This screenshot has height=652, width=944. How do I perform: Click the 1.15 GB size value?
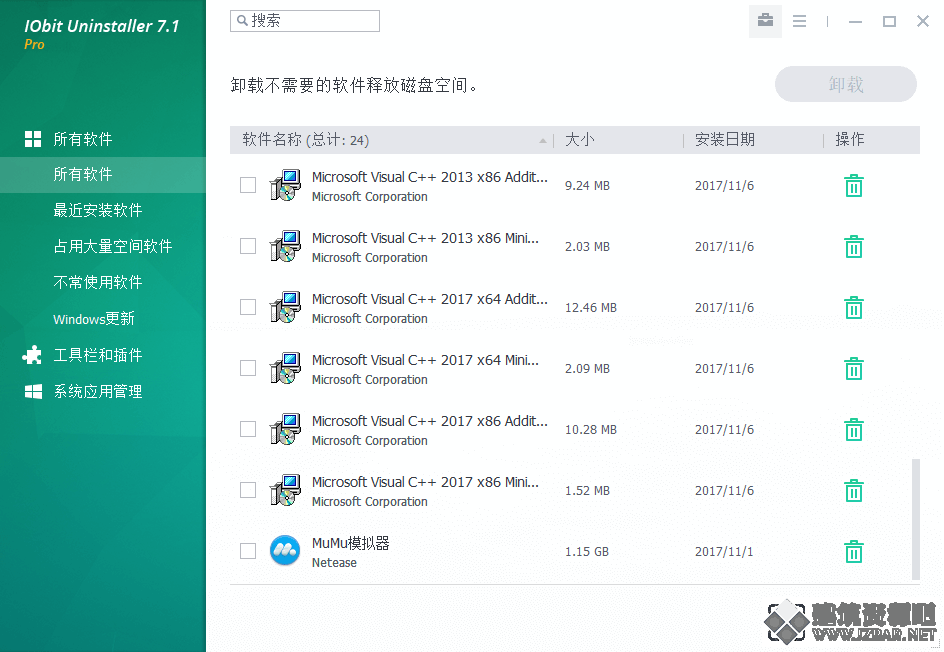tap(586, 551)
